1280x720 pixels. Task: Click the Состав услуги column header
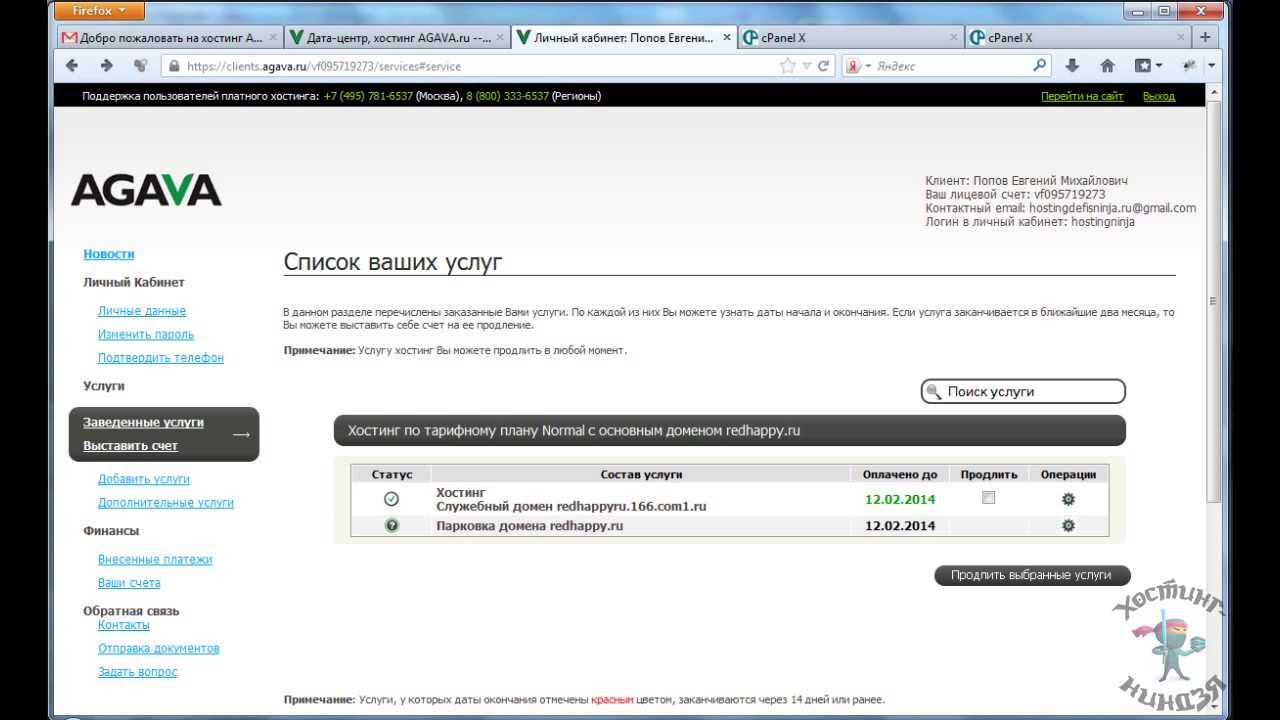click(642, 474)
